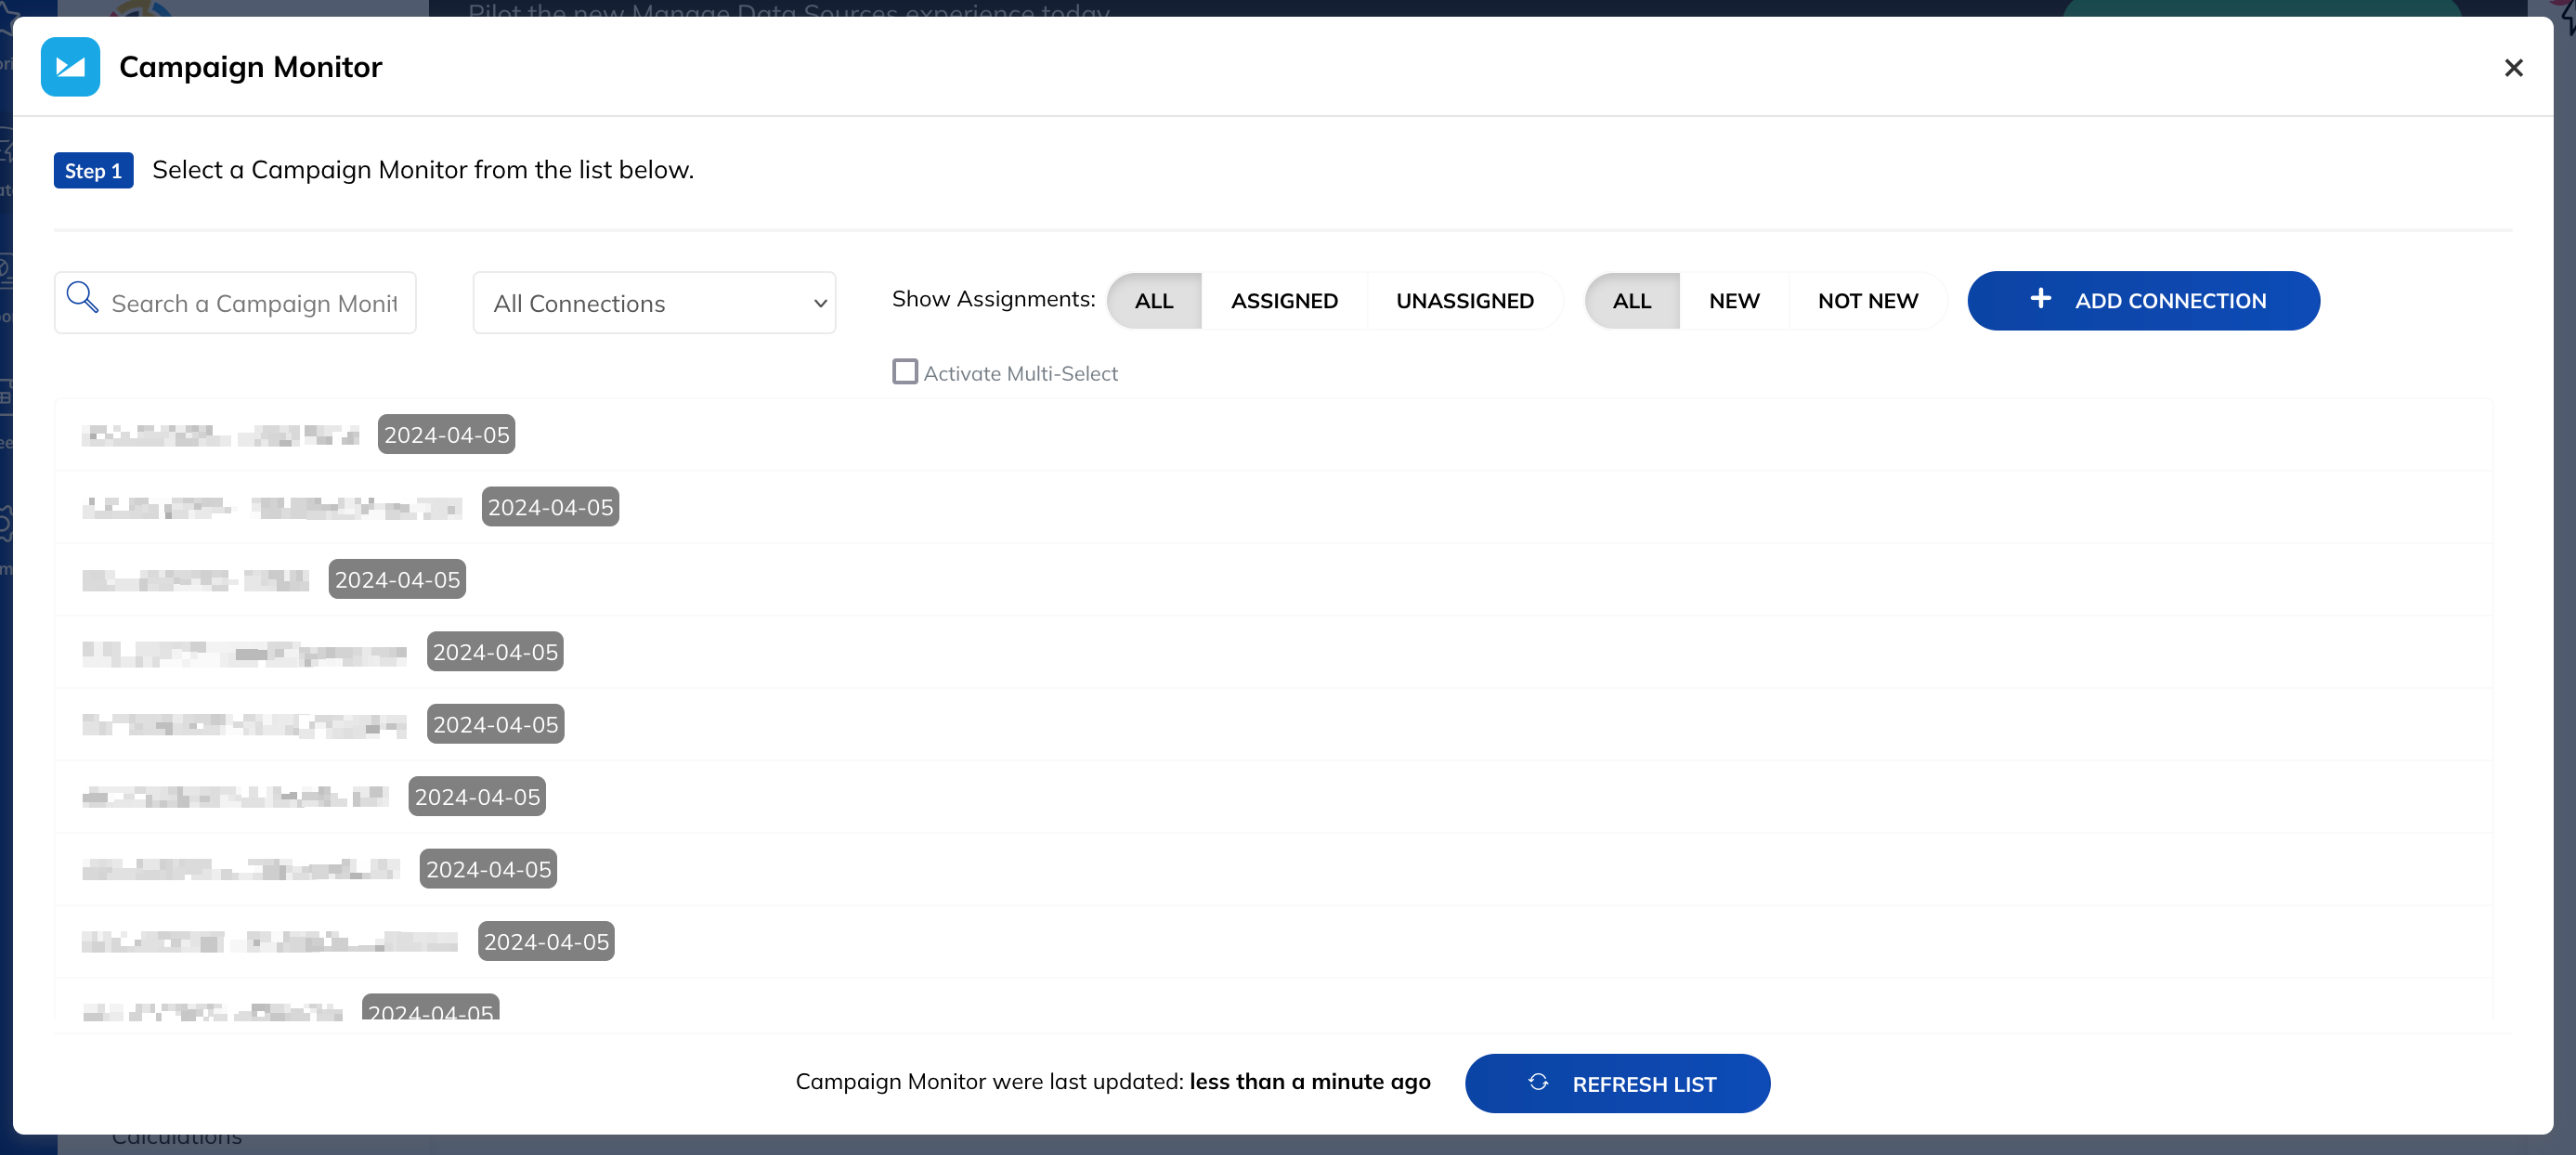This screenshot has width=2576, height=1155.
Task: Click the Step 1 badge
Action: pos(93,171)
